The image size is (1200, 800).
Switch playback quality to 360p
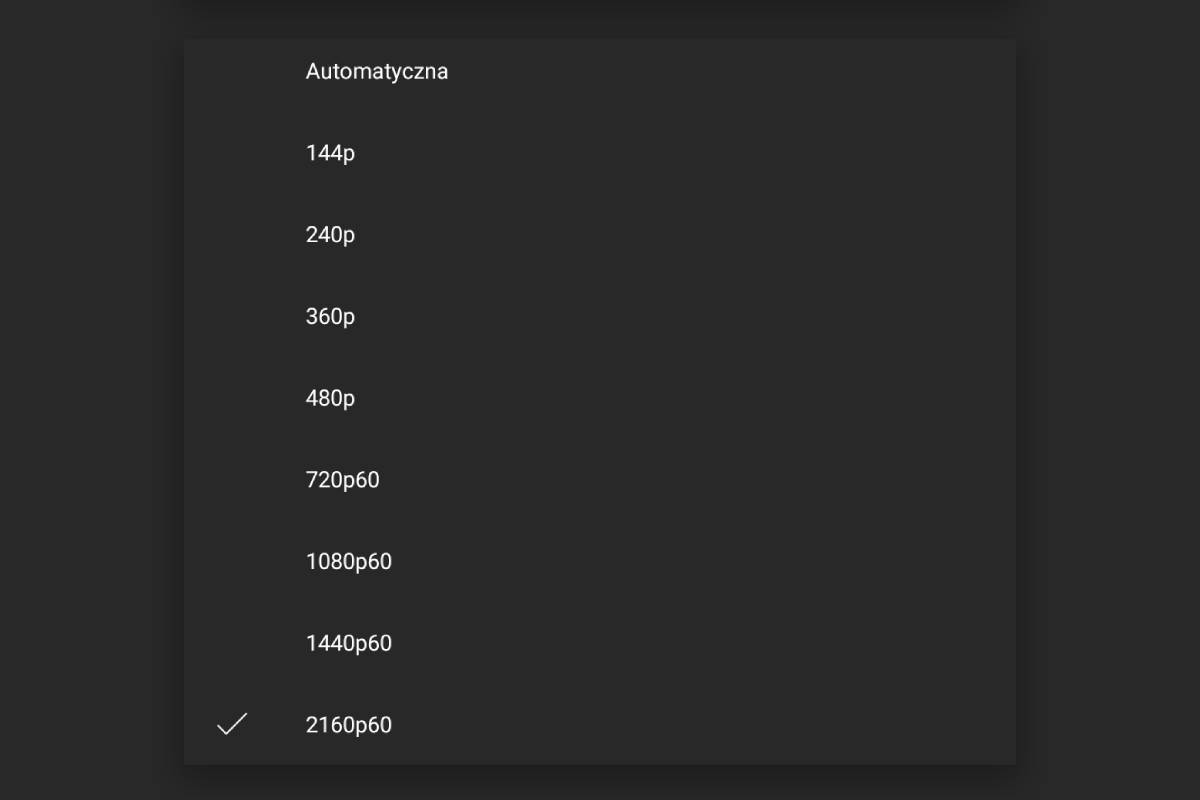coord(600,317)
